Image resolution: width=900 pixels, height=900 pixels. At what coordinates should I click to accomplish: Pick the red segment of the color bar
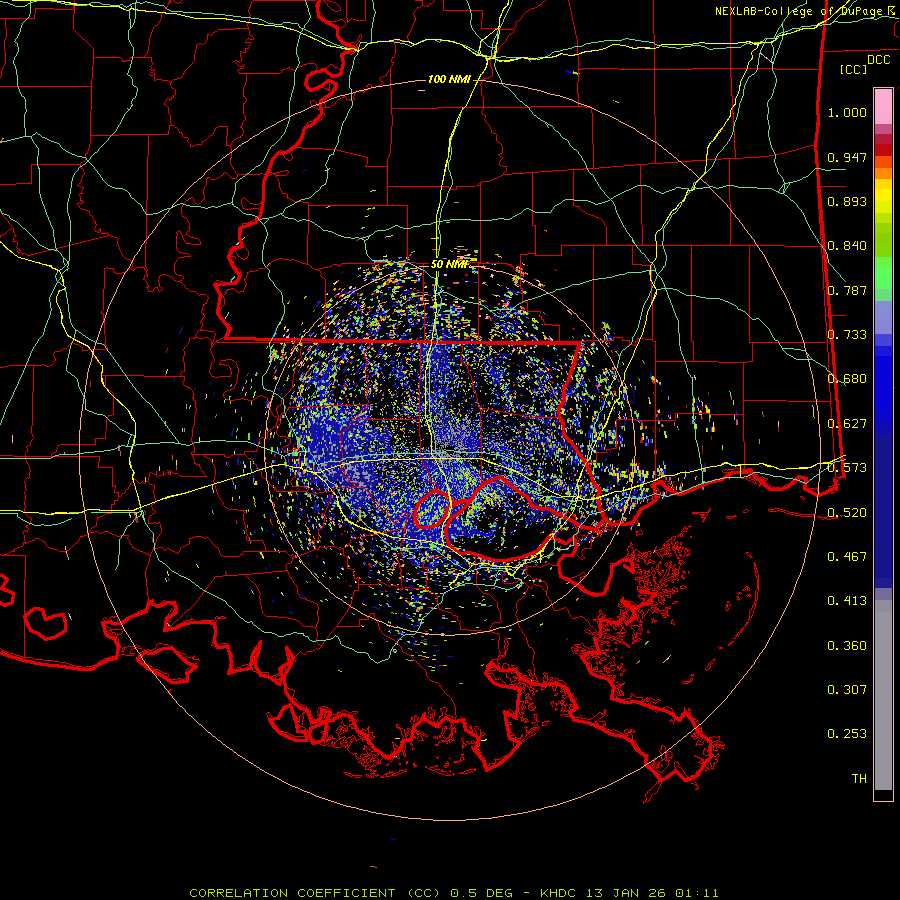point(883,150)
